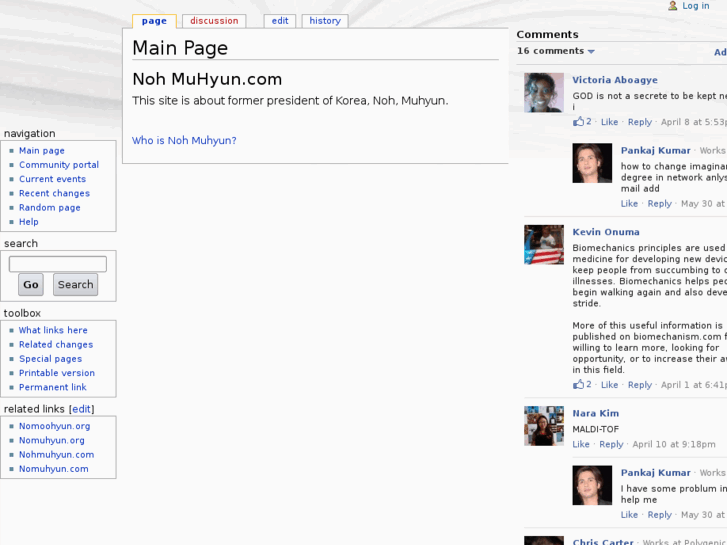Click Reply on Pankaj Kumar's imagination reply
727x545 pixels.
pos(659,204)
